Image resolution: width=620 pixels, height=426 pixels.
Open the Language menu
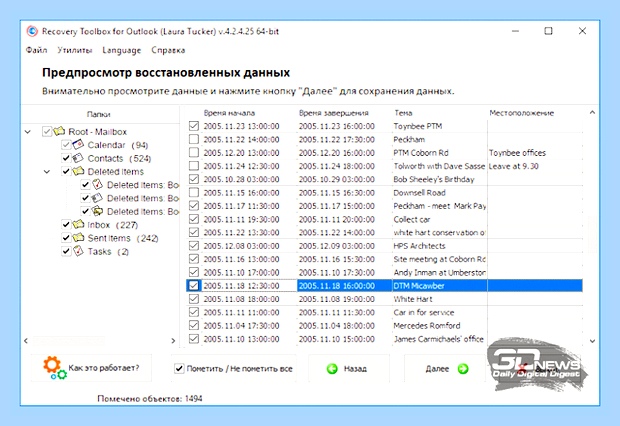(x=121, y=50)
